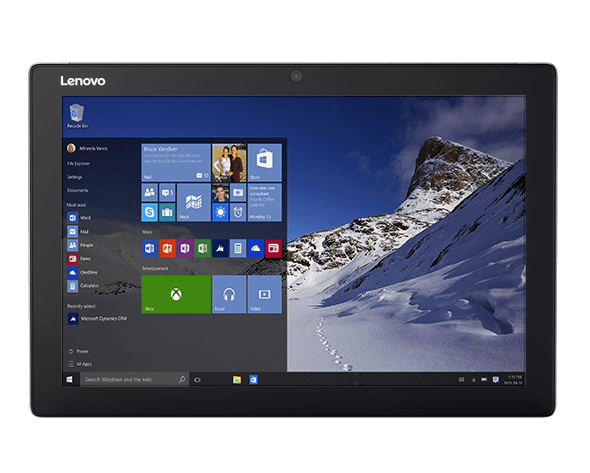Open Documents in the Start menu

pyautogui.click(x=78, y=190)
